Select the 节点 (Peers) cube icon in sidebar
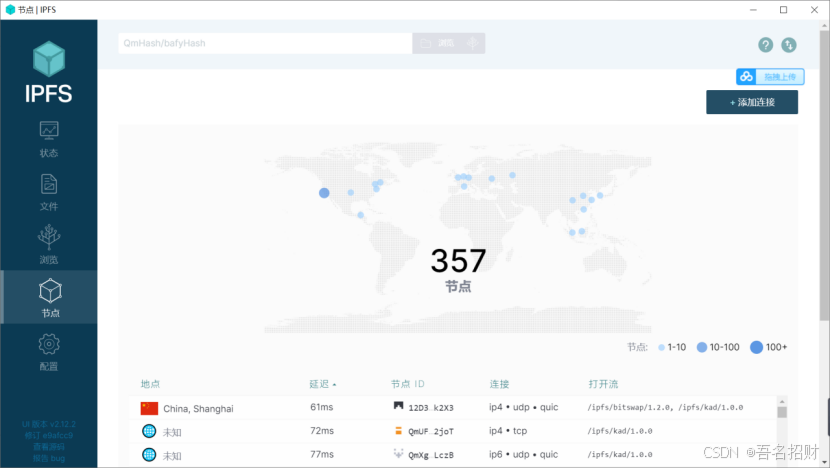This screenshot has width=831, height=468. pyautogui.click(x=50, y=290)
